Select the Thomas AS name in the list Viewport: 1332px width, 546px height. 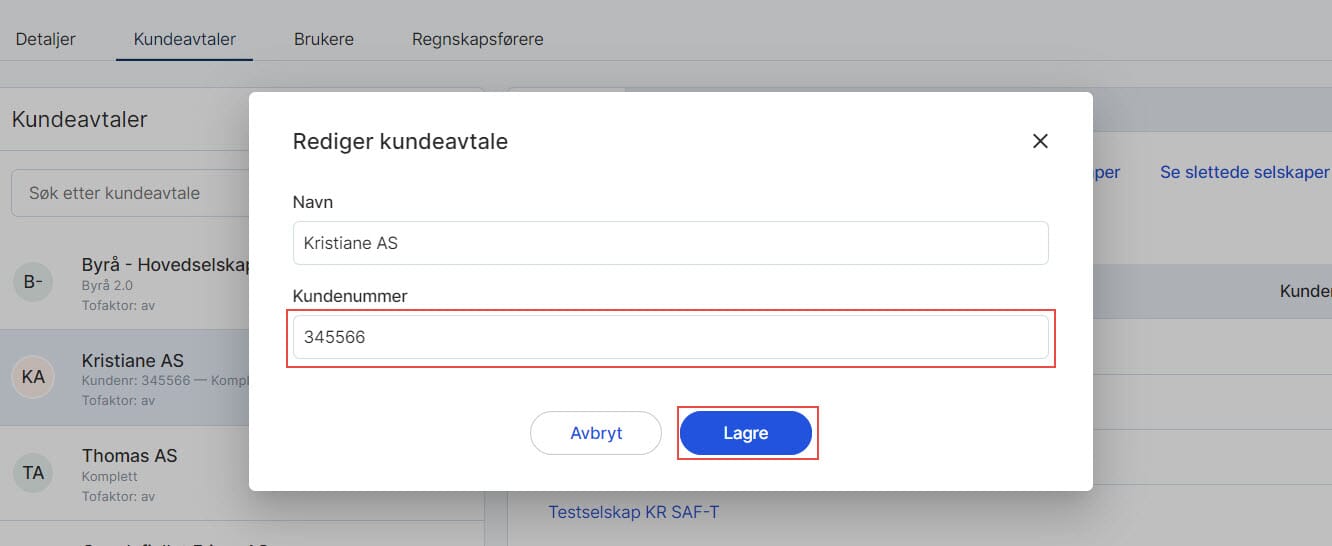click(129, 455)
